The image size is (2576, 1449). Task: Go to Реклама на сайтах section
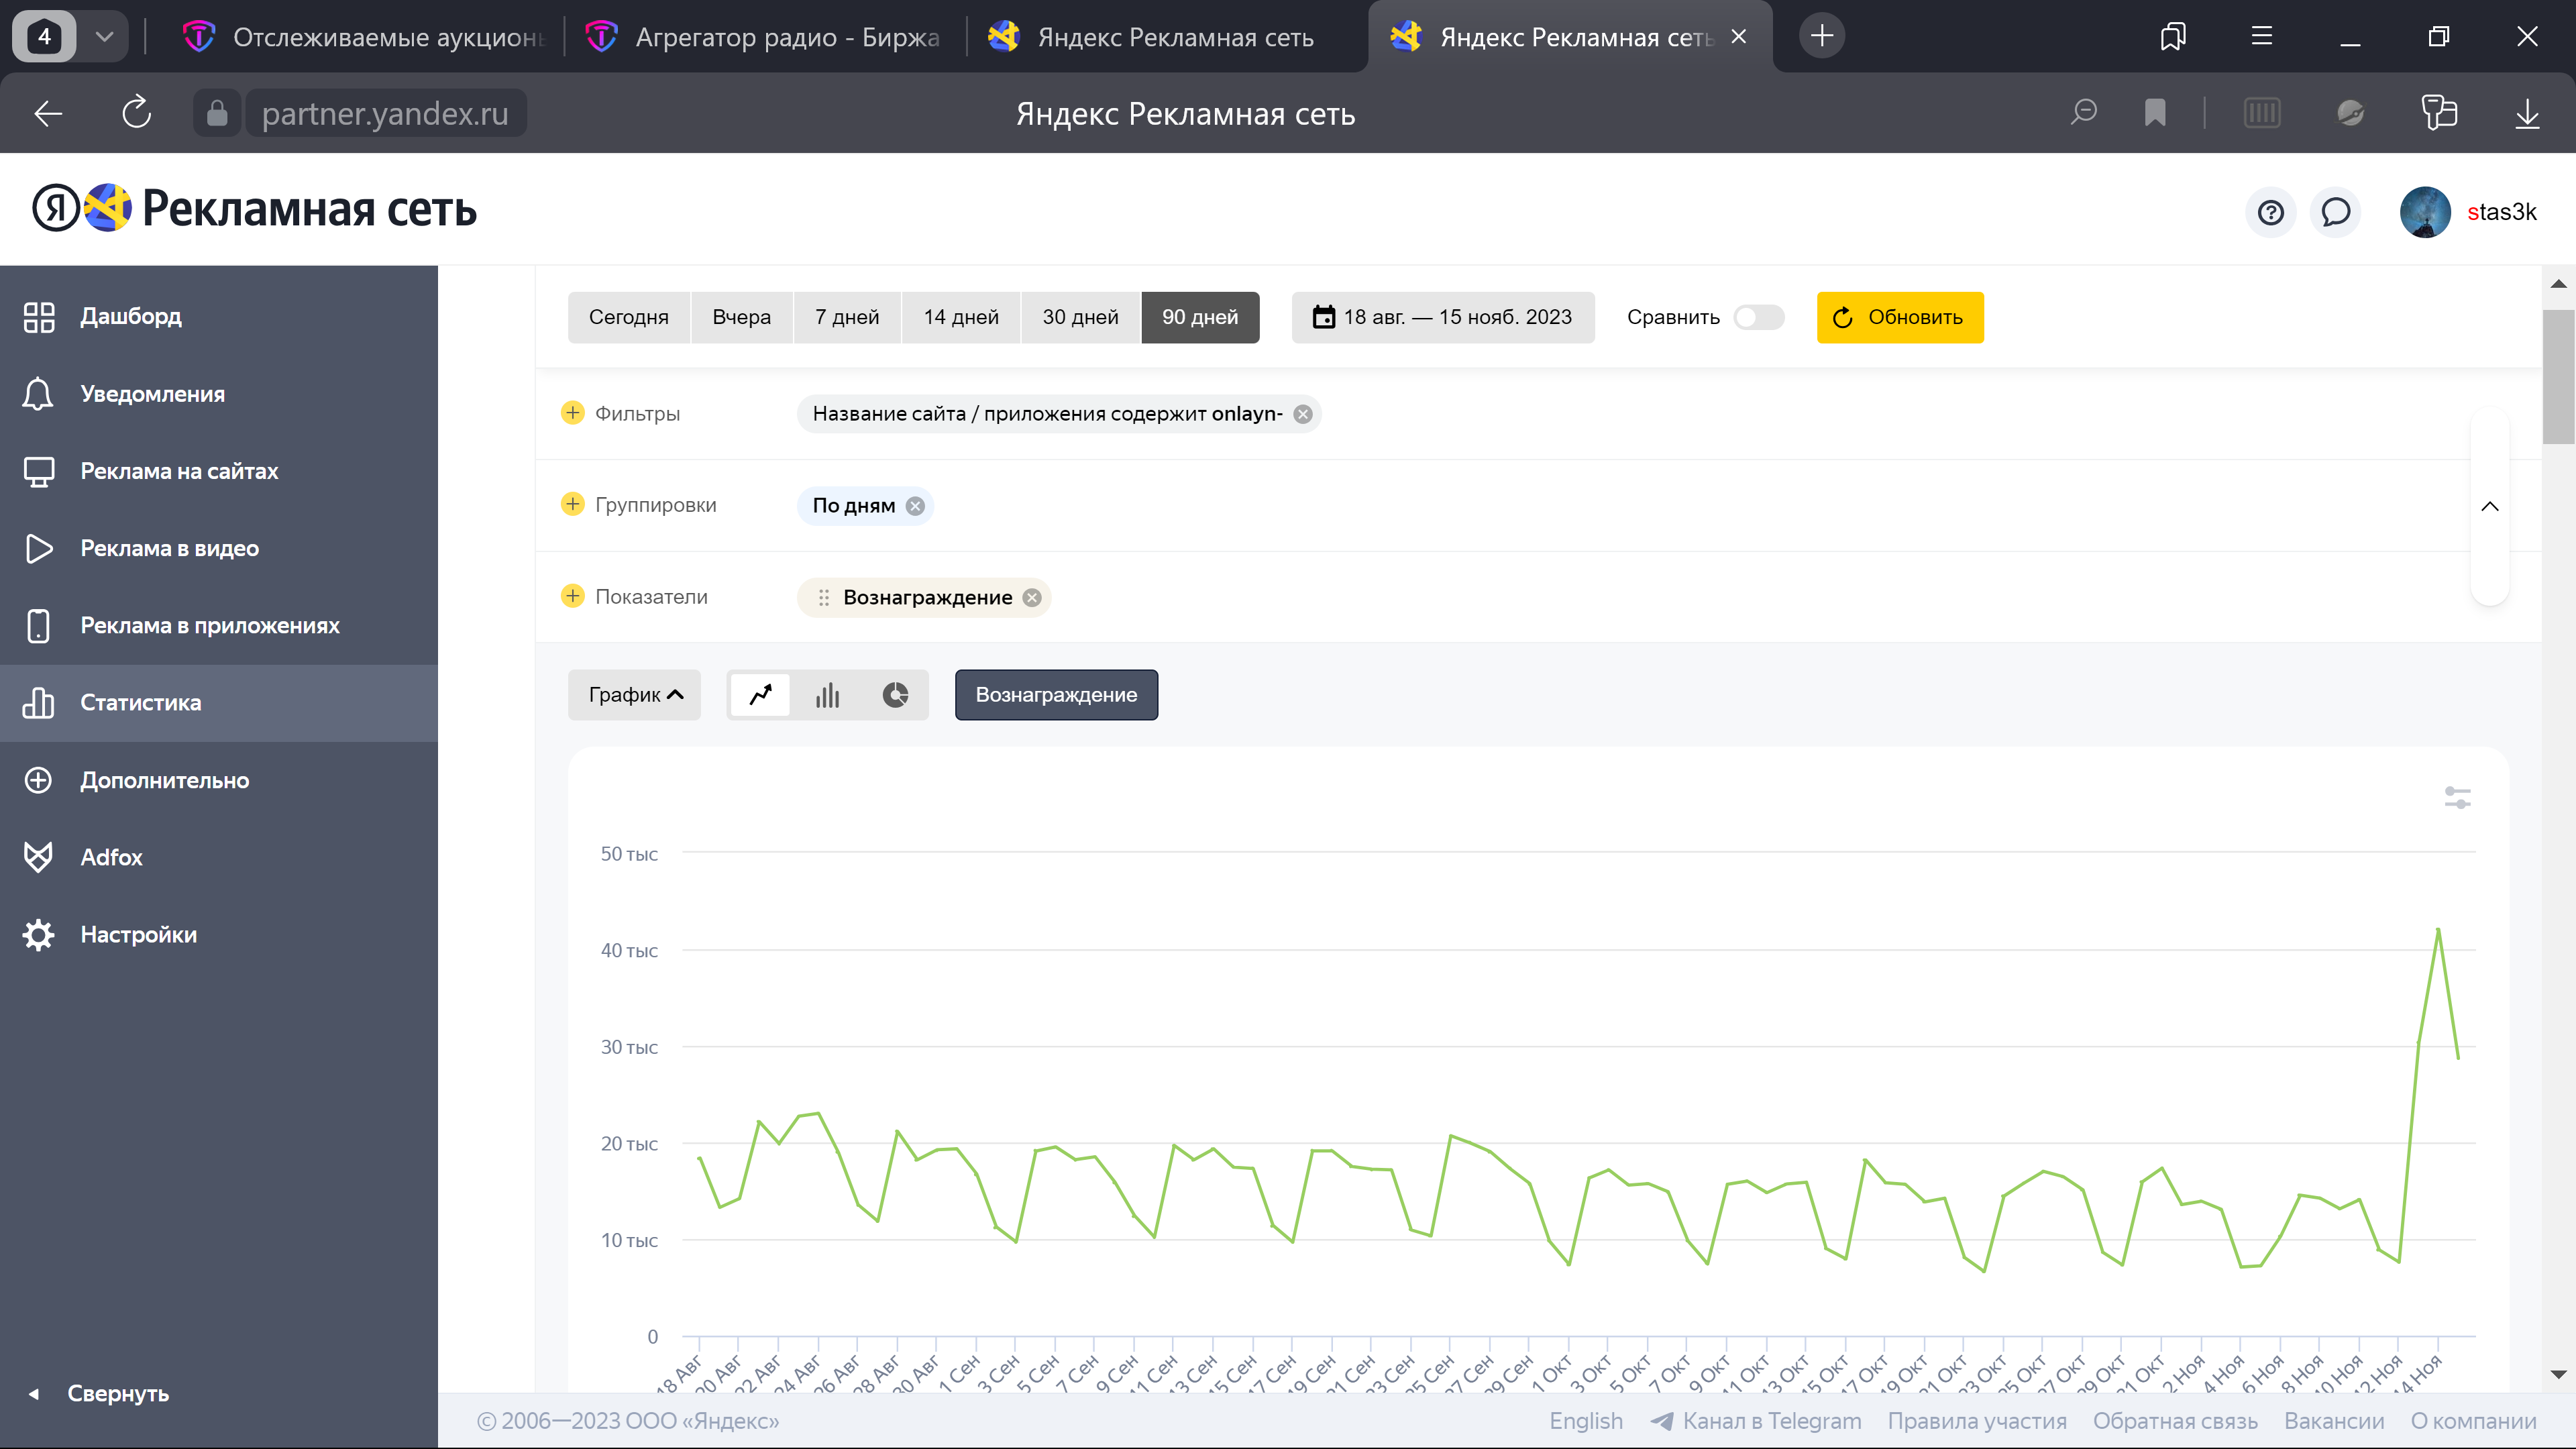point(179,471)
